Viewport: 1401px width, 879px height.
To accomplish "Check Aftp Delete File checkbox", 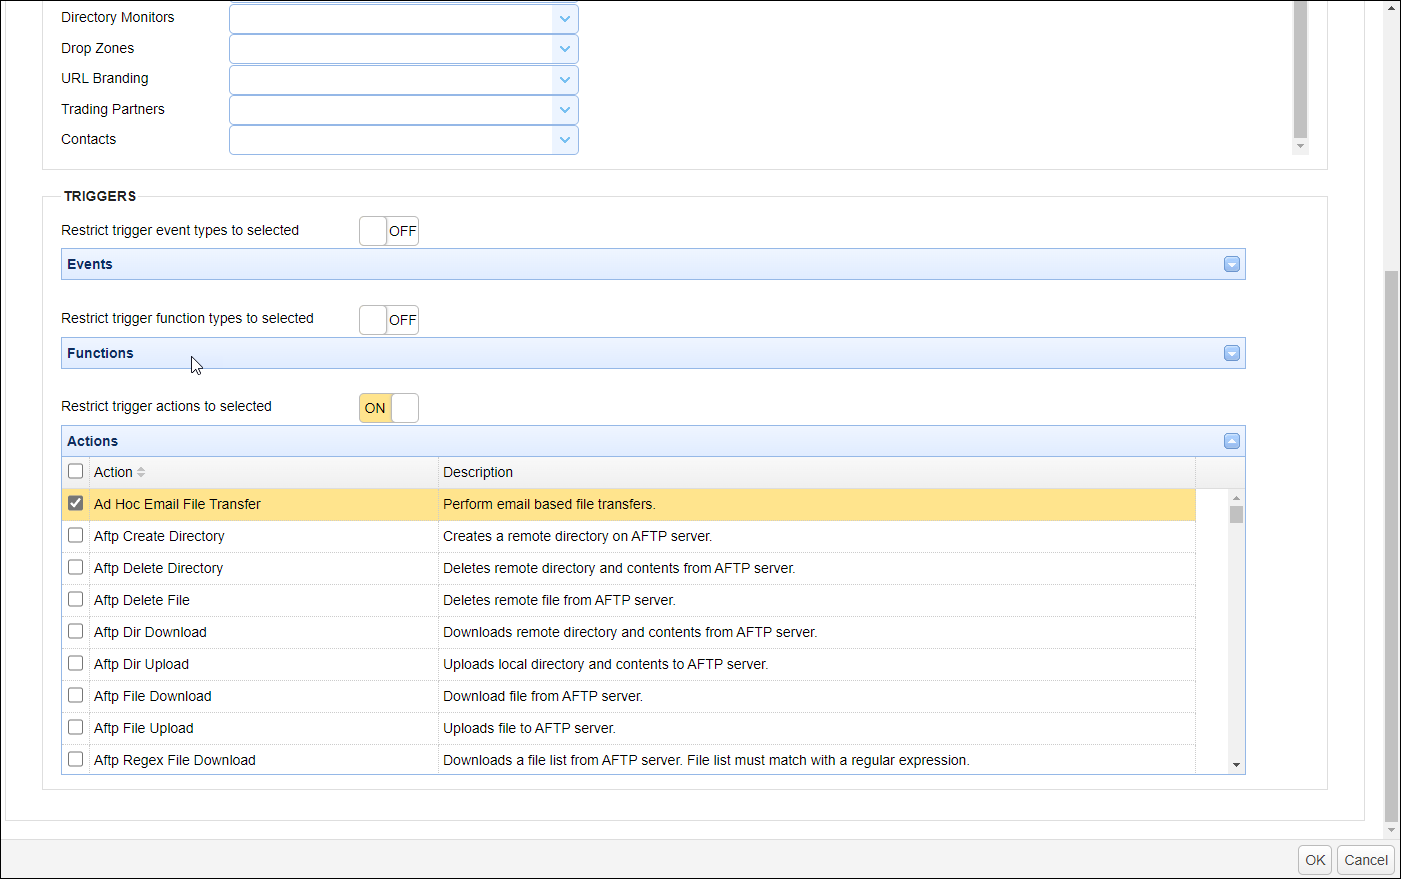I will click(75, 599).
